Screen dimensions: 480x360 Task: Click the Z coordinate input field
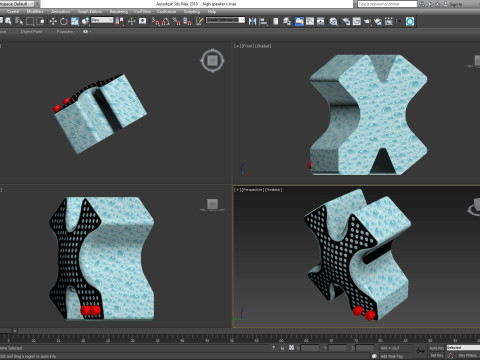365,348
